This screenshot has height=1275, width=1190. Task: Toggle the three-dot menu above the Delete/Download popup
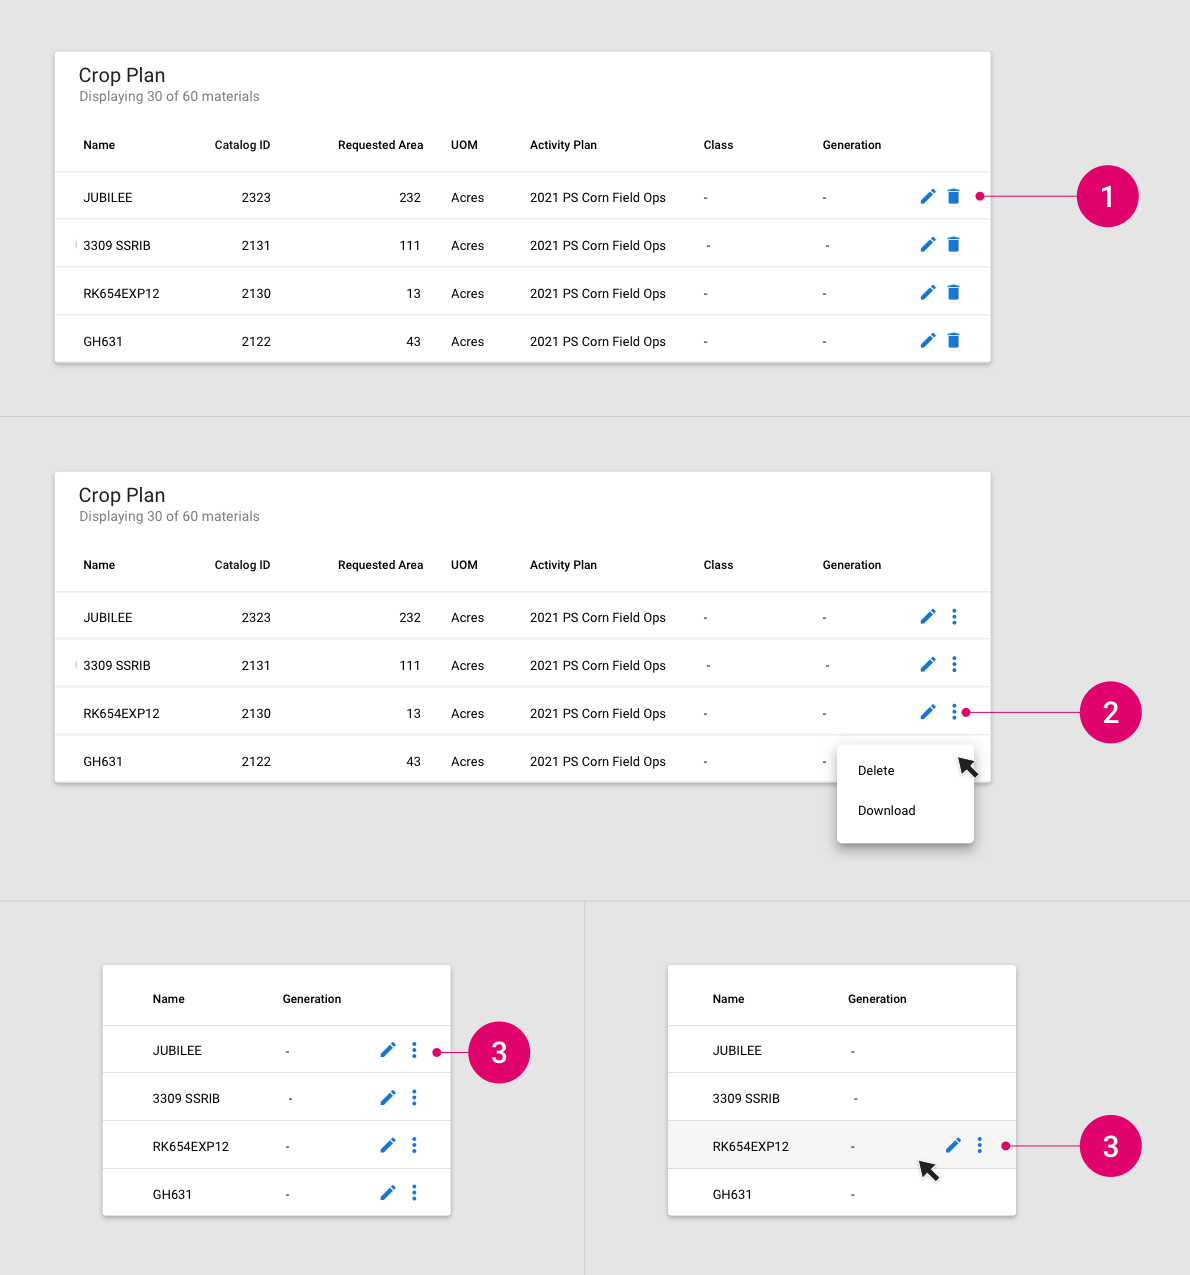pyautogui.click(x=954, y=712)
